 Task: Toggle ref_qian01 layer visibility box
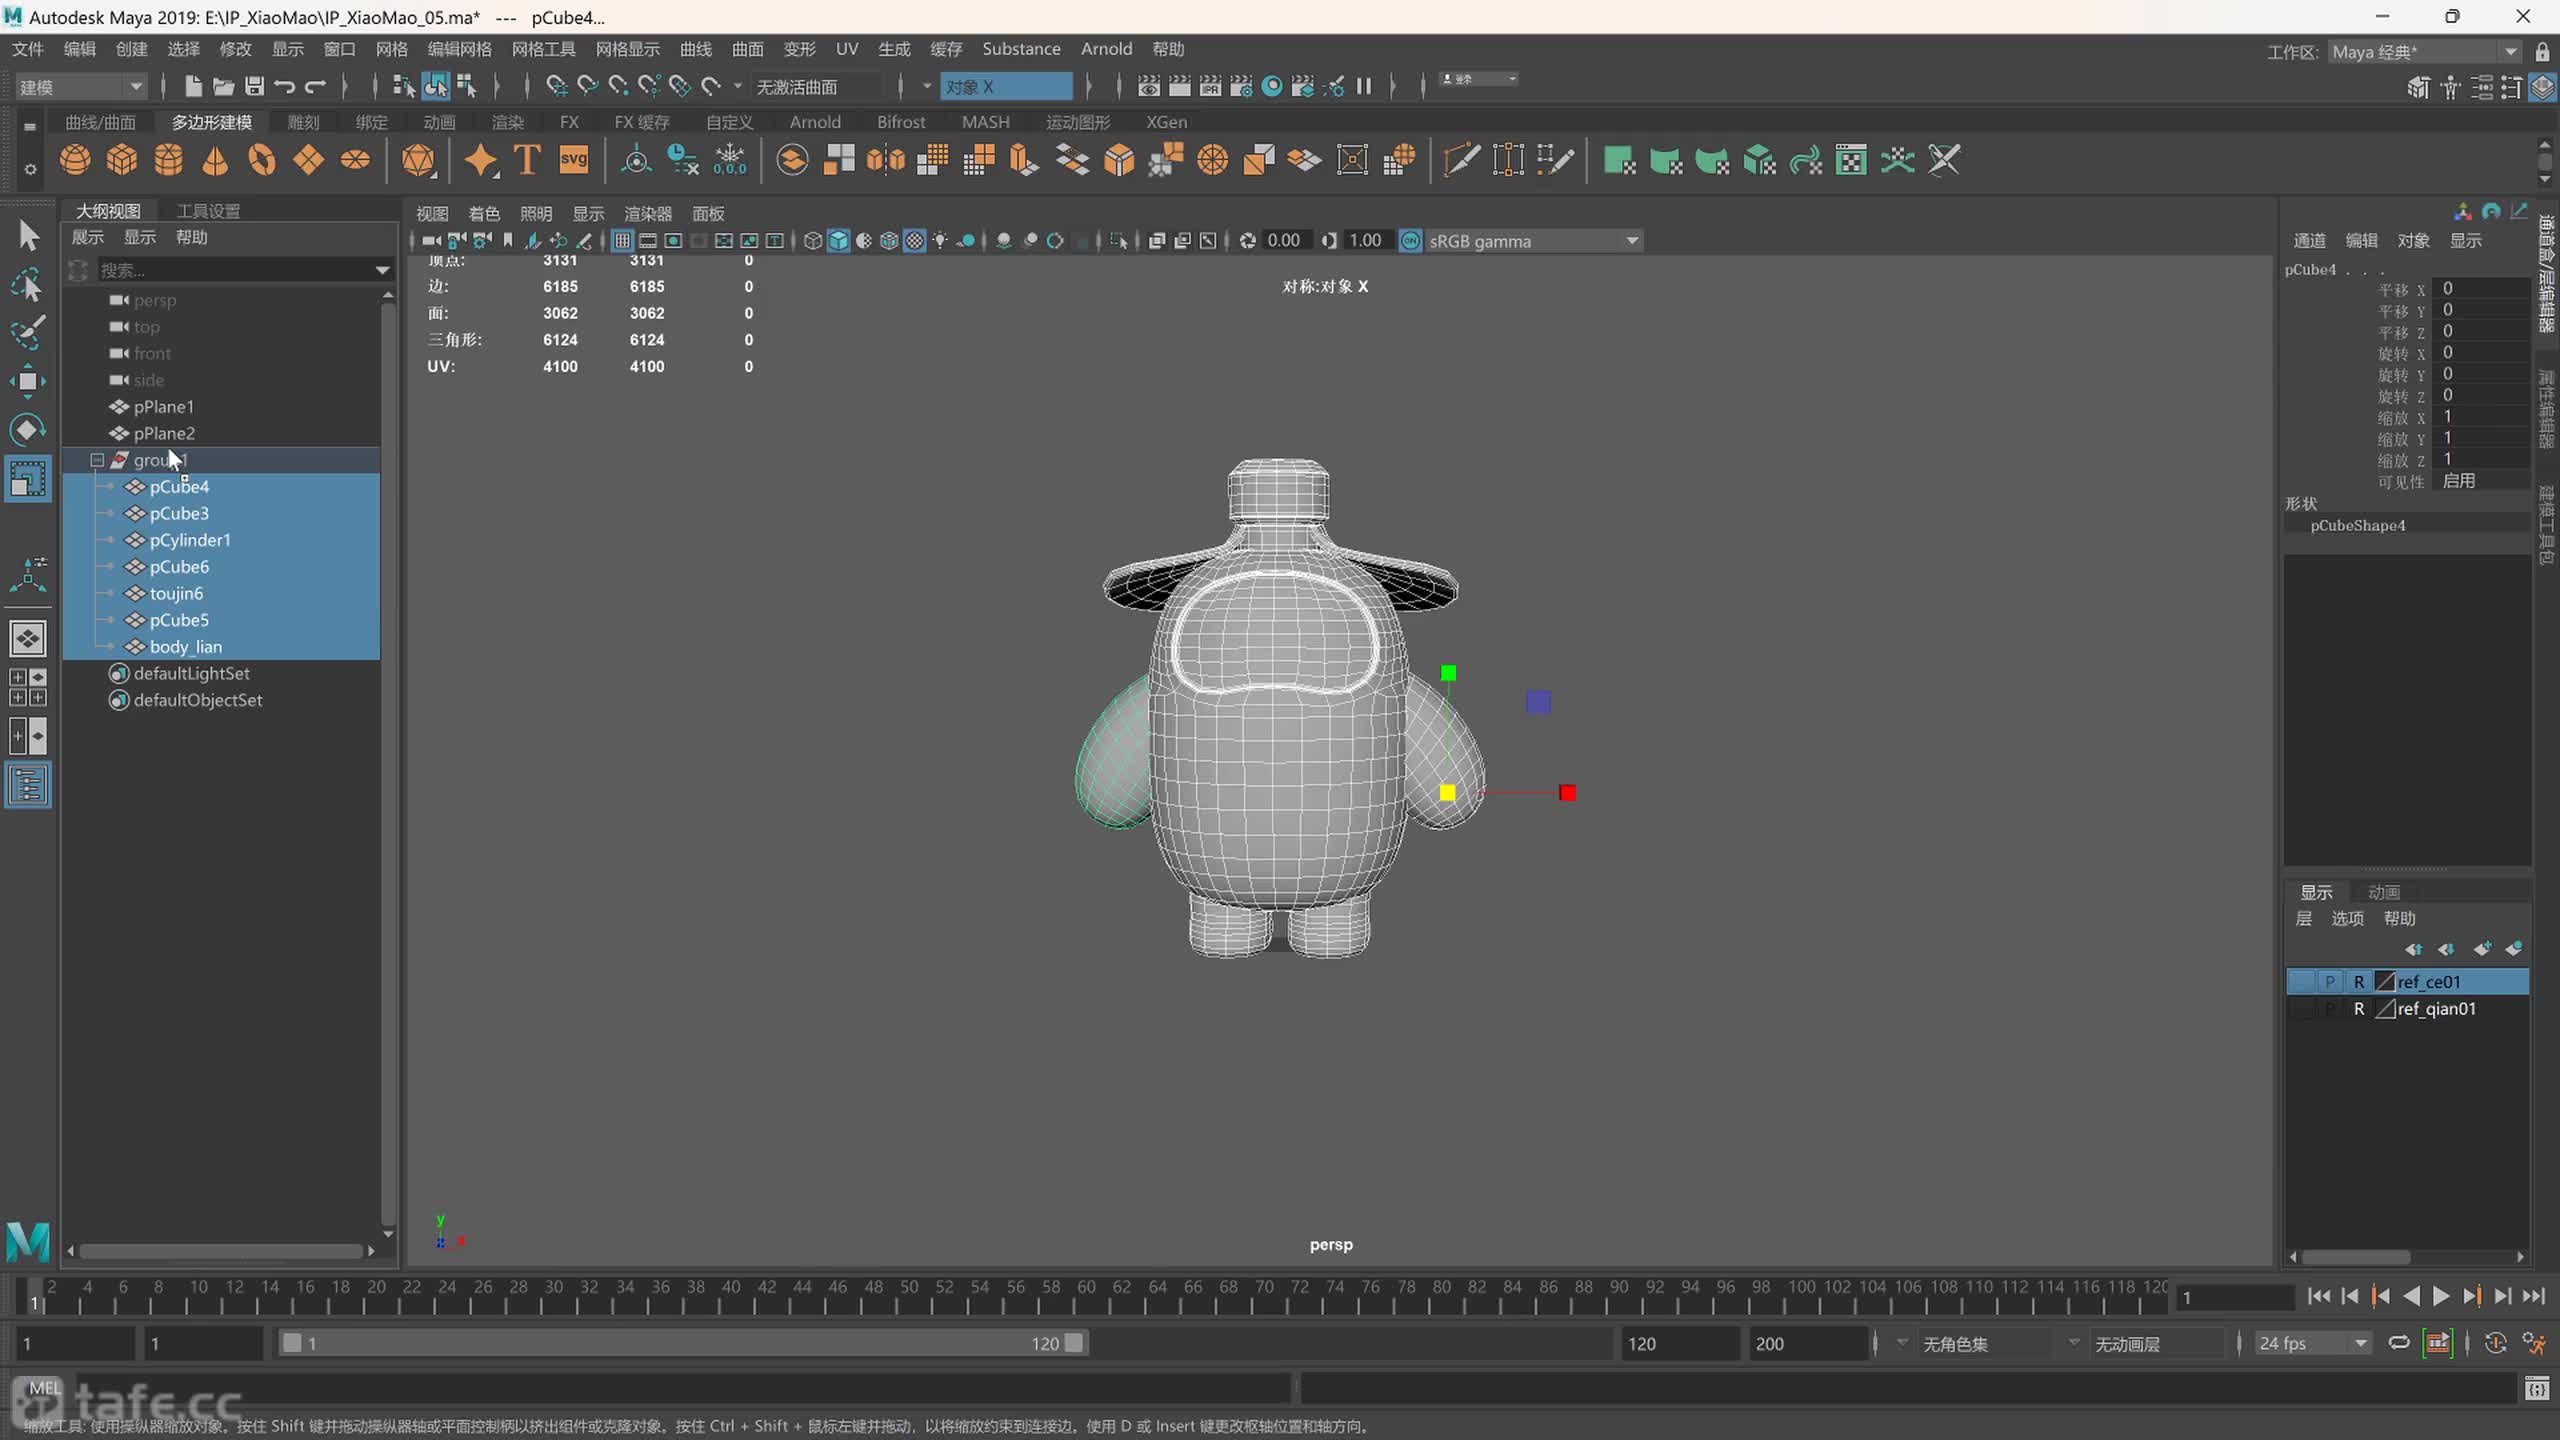(x=2302, y=1009)
